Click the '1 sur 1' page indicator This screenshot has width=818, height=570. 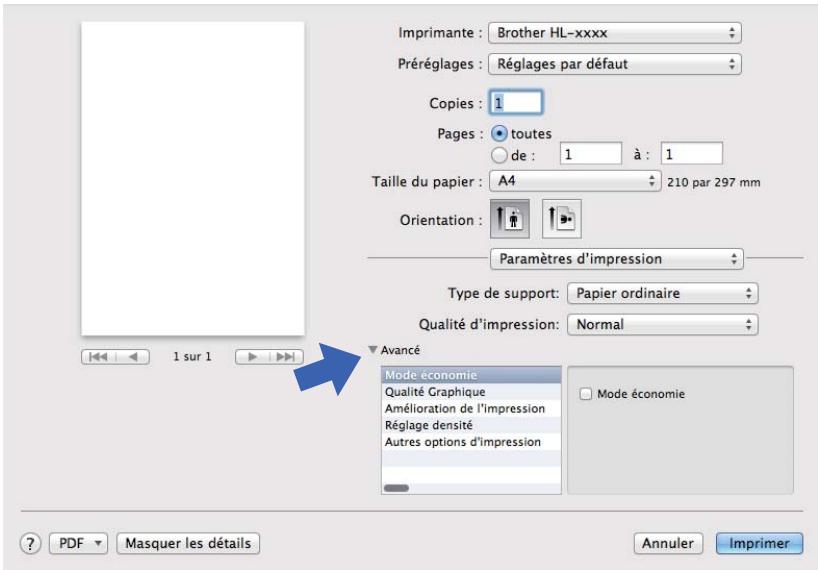[193, 357]
